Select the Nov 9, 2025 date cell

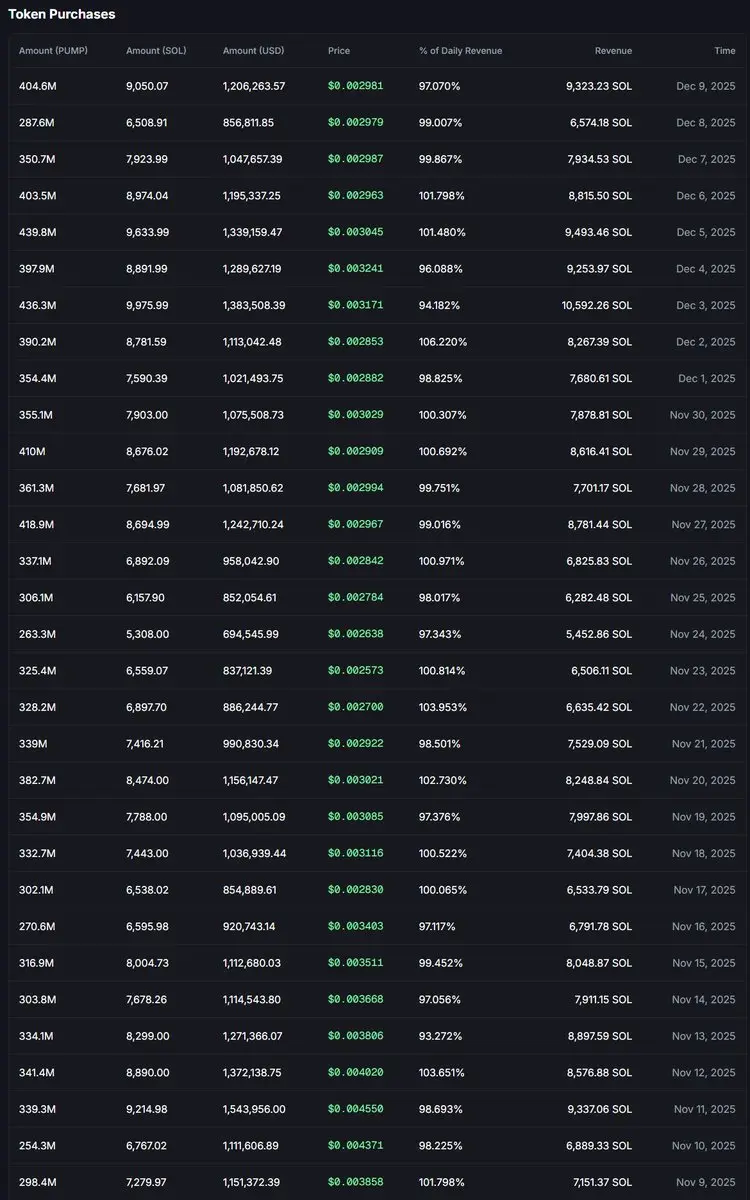(705, 1182)
